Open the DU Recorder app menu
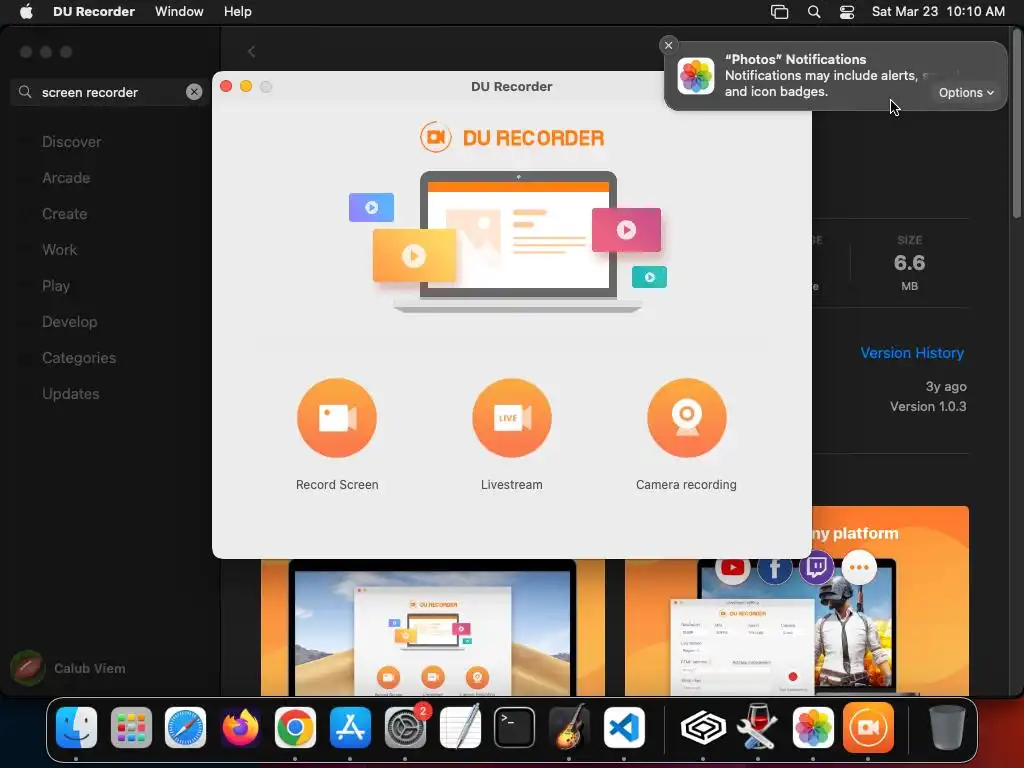The image size is (1024, 768). (94, 11)
